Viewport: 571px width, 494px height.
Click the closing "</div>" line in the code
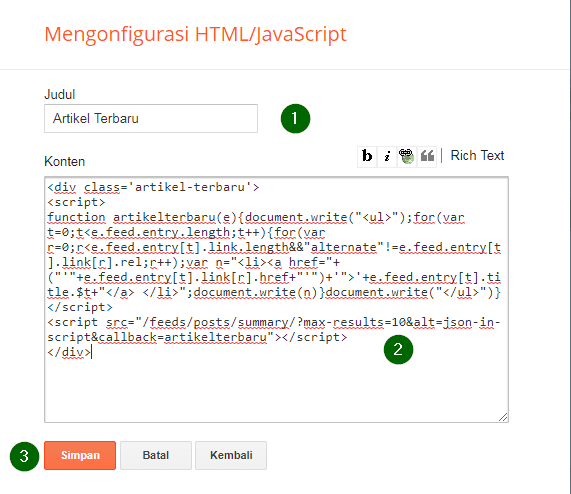[x=69, y=352]
